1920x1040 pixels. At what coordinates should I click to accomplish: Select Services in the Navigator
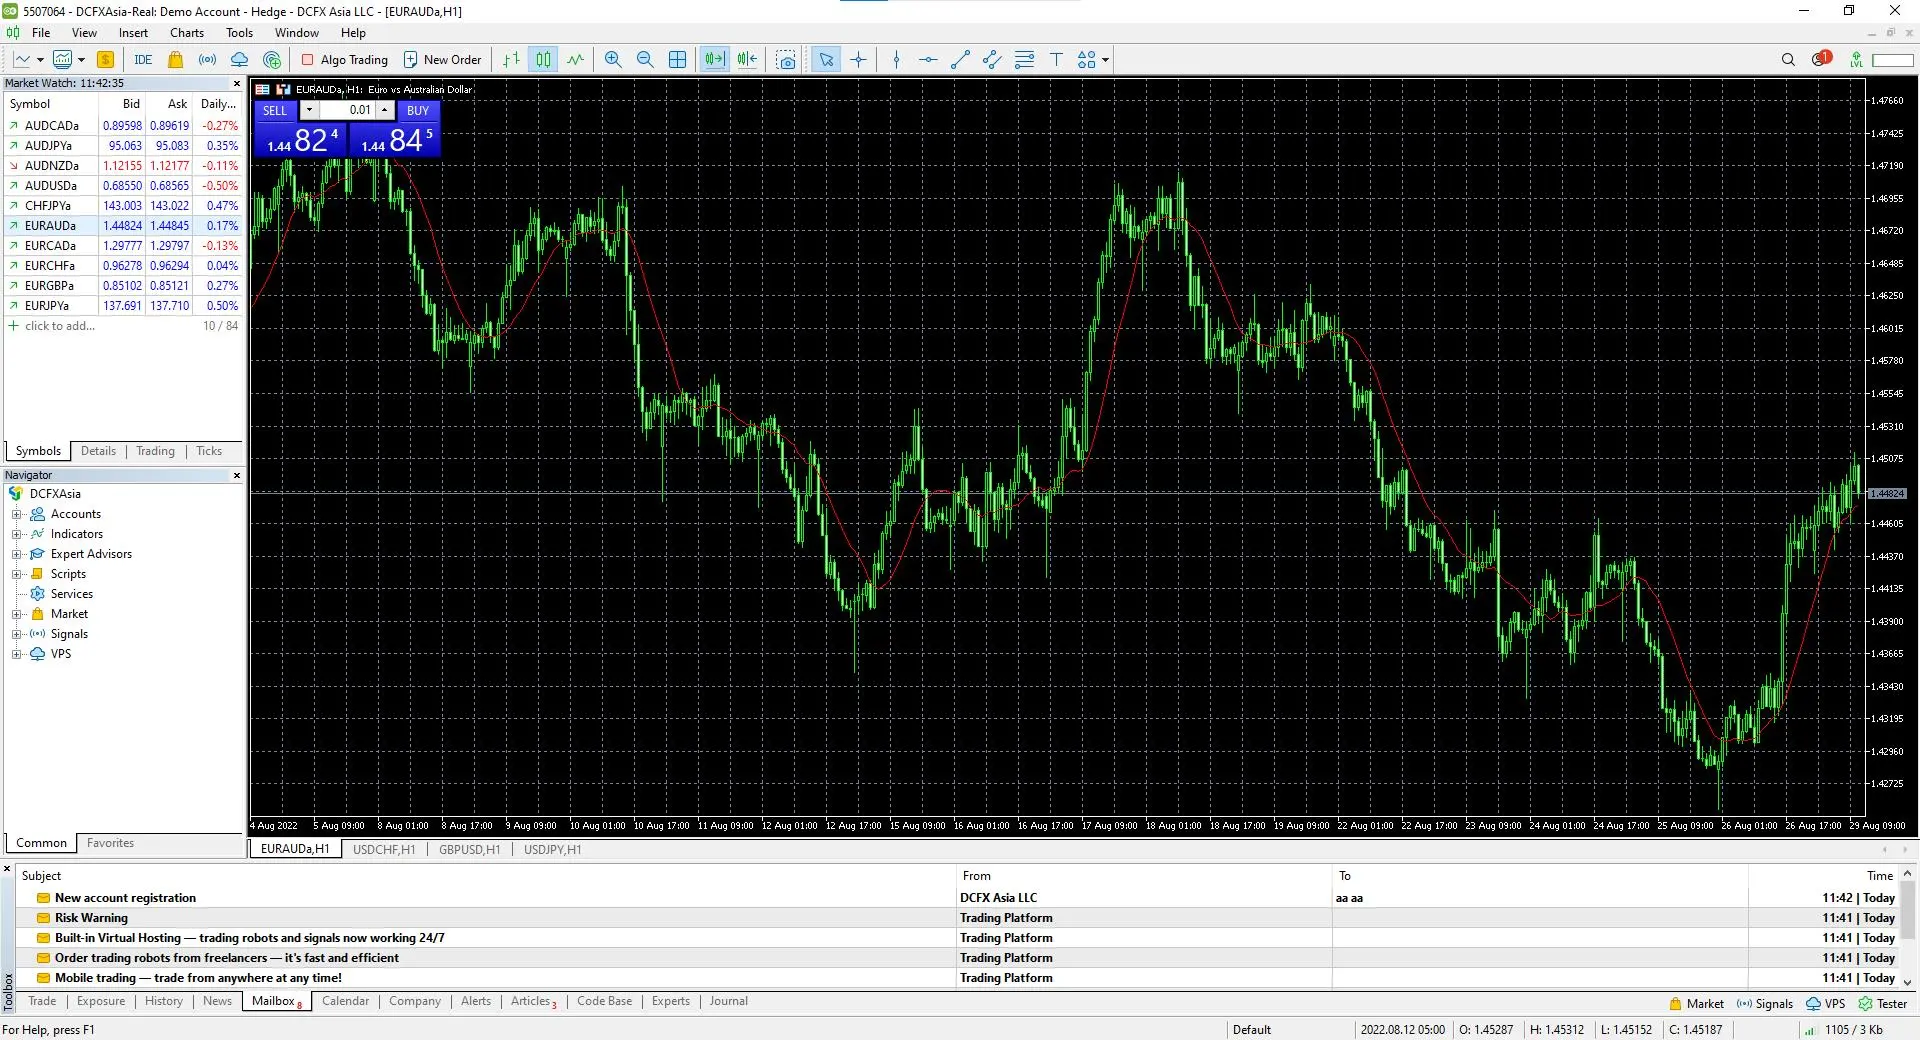(71, 594)
